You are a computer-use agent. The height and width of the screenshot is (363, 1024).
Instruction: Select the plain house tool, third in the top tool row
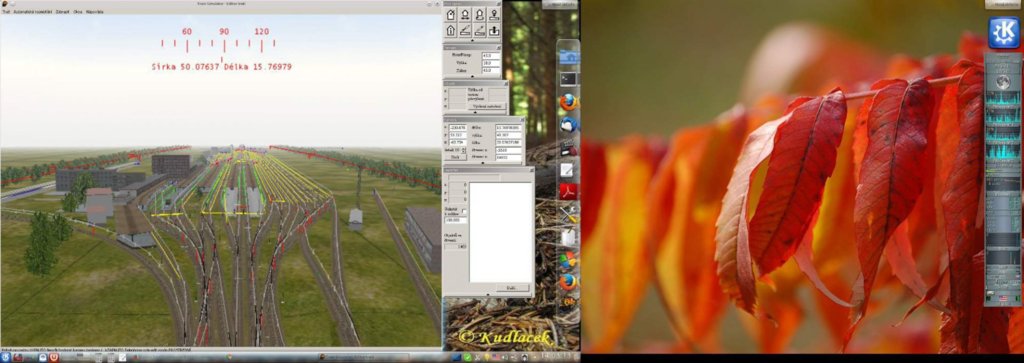(479, 15)
